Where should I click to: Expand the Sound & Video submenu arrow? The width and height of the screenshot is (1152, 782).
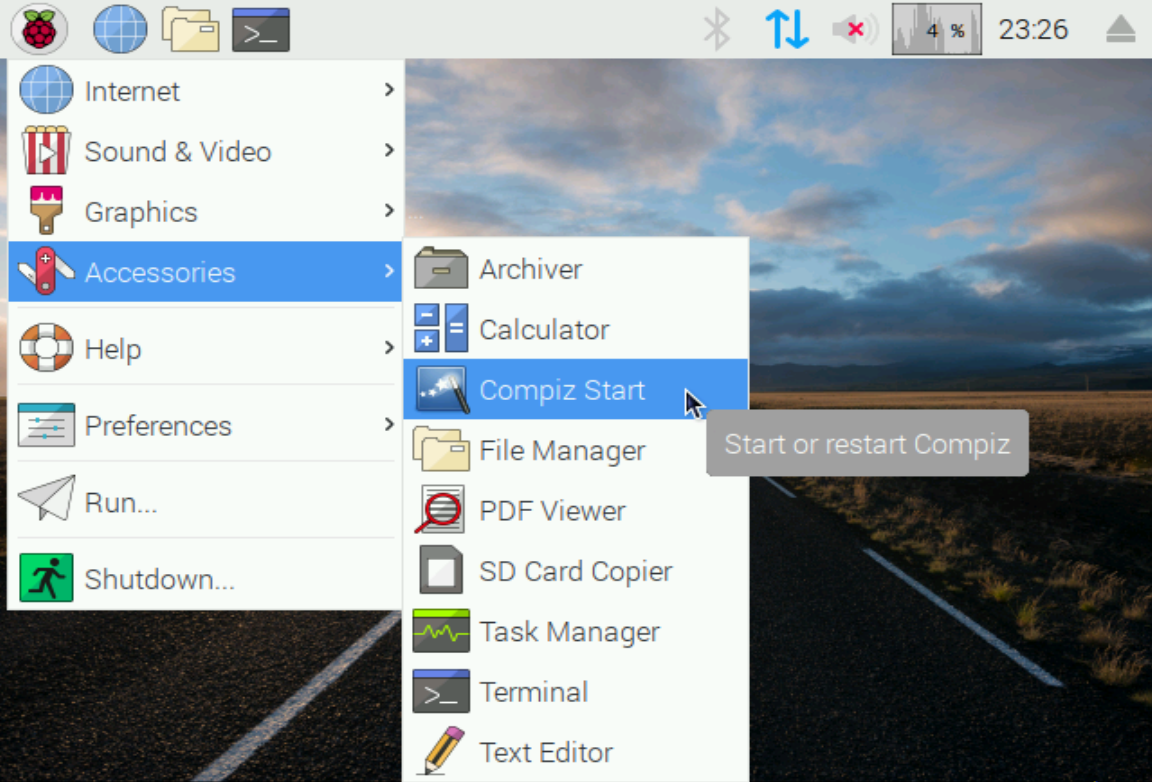(x=389, y=150)
